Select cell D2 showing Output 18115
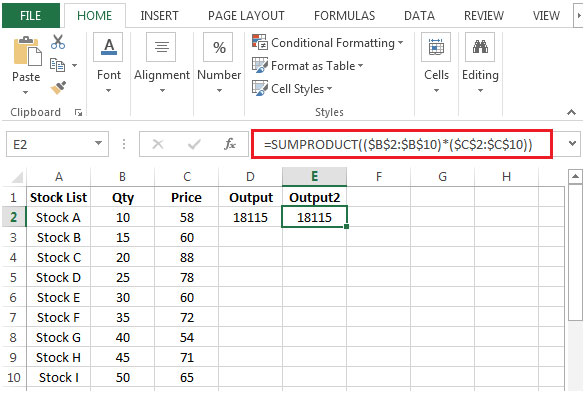585x393 pixels. point(250,217)
